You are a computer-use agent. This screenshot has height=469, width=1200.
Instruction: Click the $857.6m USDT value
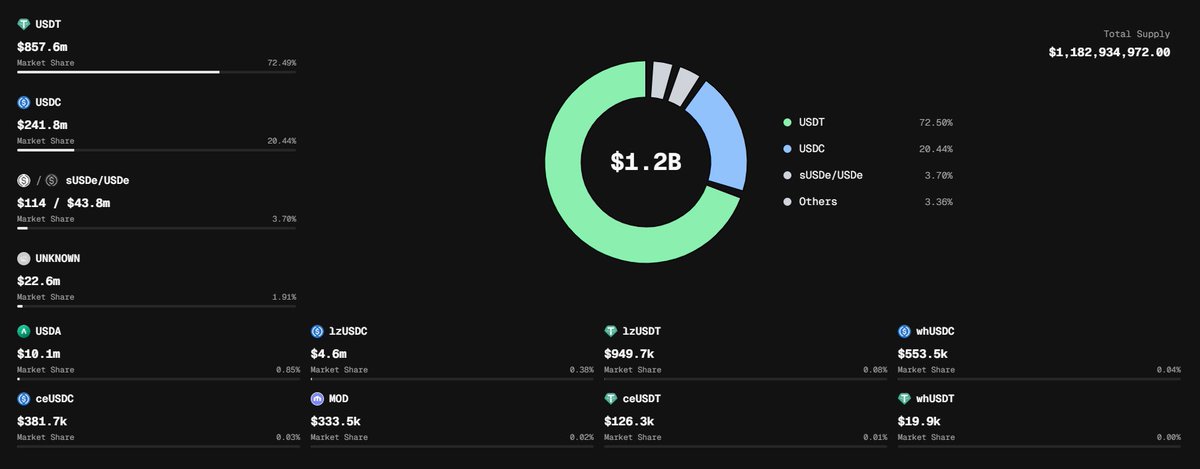[x=42, y=46]
